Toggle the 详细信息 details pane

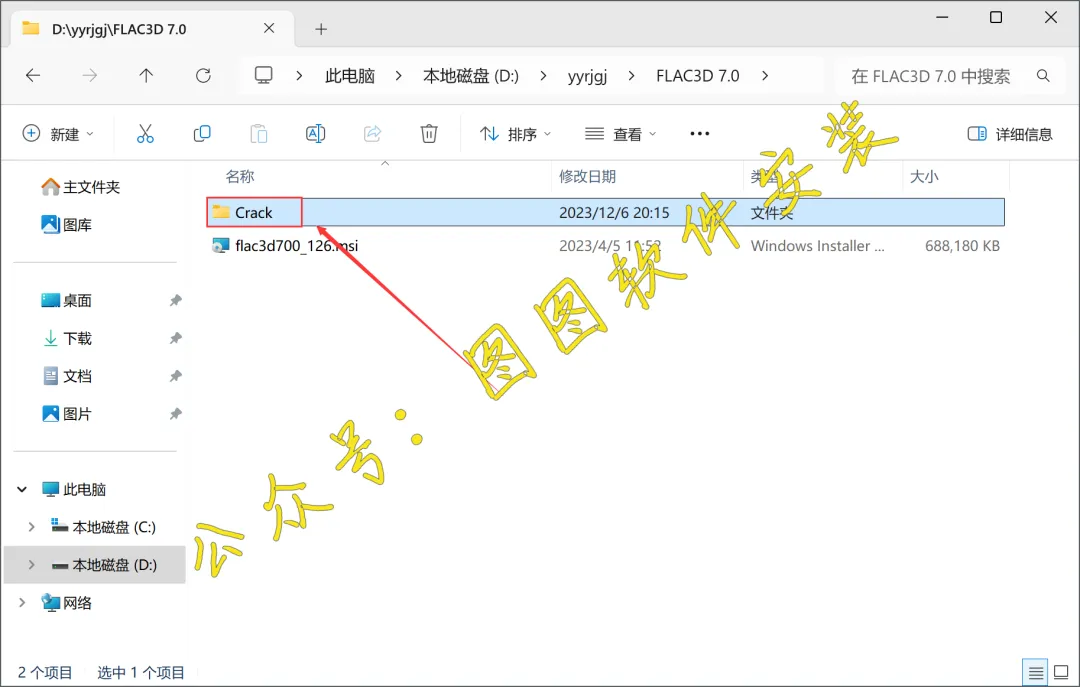[1010, 134]
